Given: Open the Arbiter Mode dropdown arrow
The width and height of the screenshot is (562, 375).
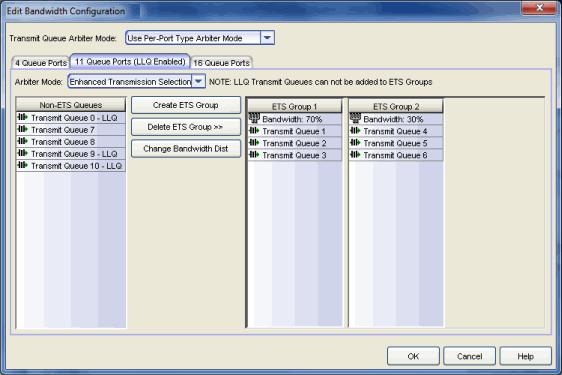Looking at the screenshot, I should click(x=198, y=81).
